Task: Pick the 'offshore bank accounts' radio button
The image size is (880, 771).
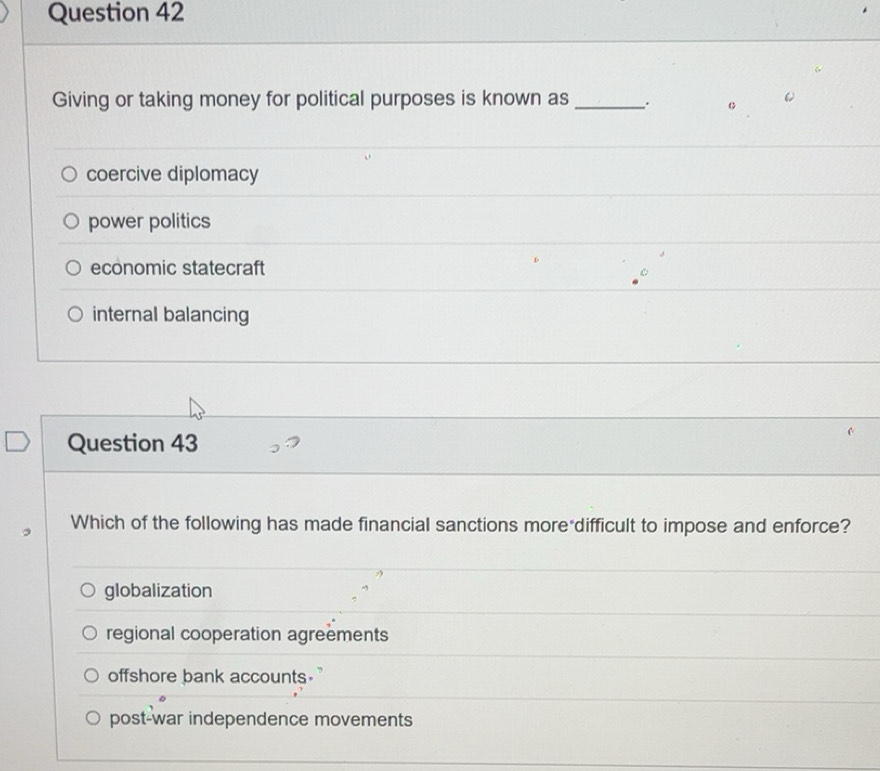Action: click(91, 677)
